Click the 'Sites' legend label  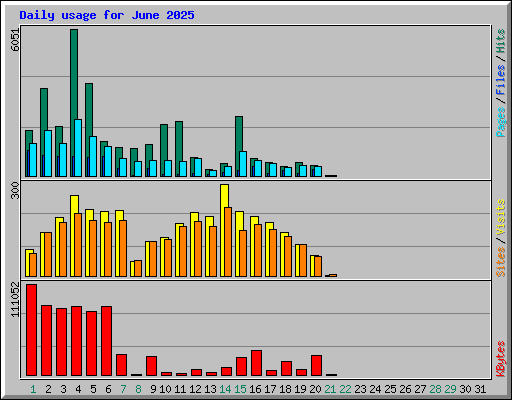(x=500, y=262)
